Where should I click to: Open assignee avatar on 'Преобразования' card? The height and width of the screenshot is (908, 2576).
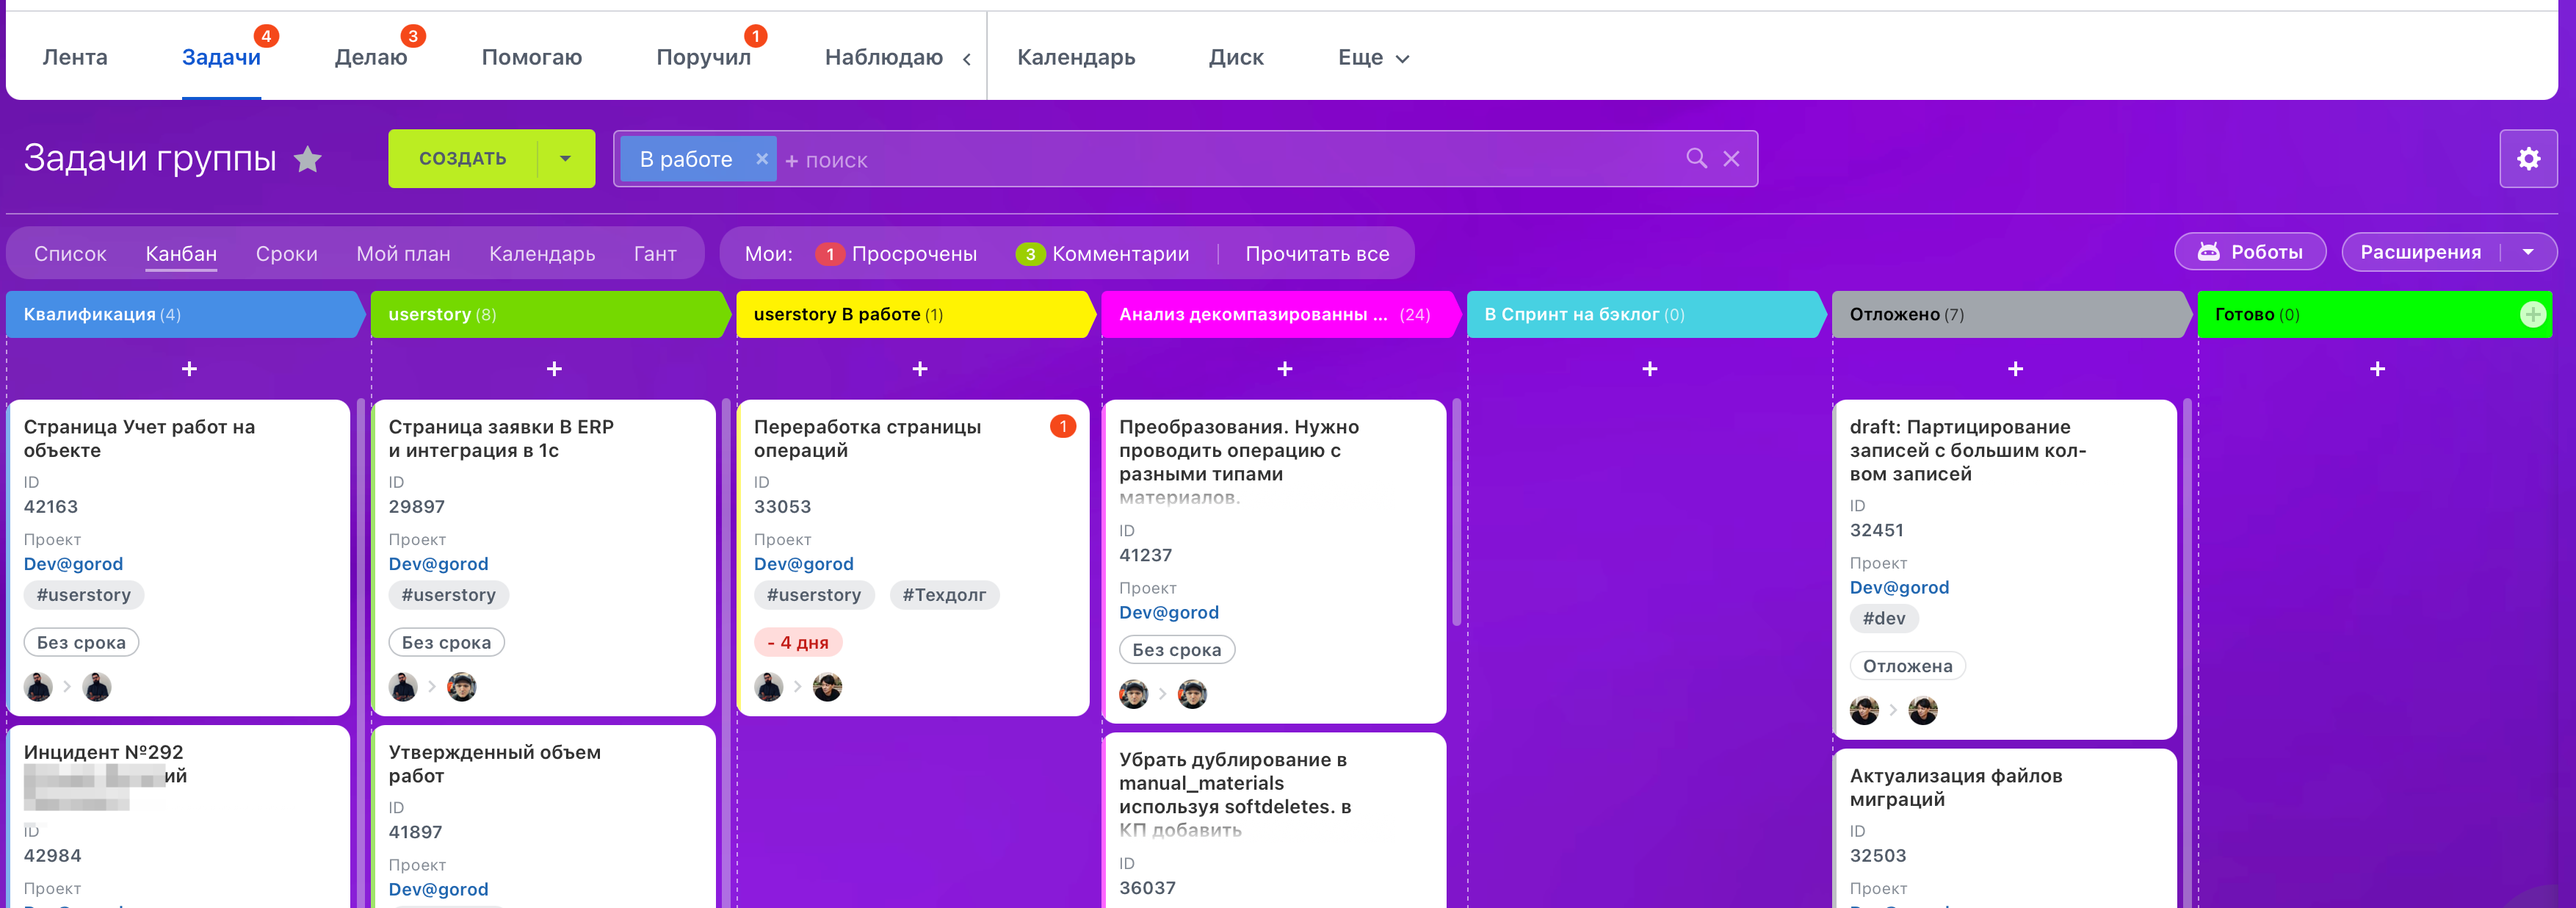pos(1192,694)
